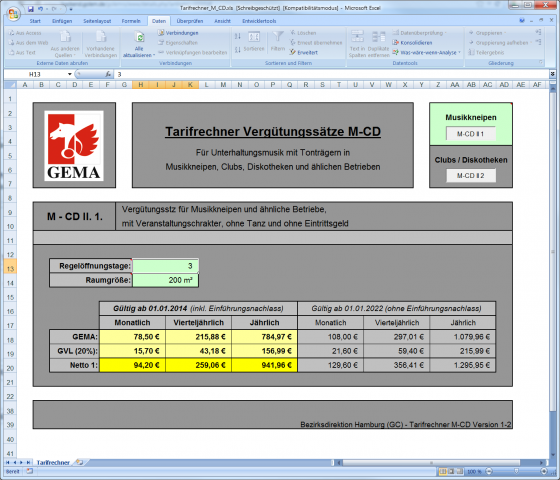Click Eigenschaften in Verbindungen group
The height and width of the screenshot is (480, 560).
tap(178, 42)
